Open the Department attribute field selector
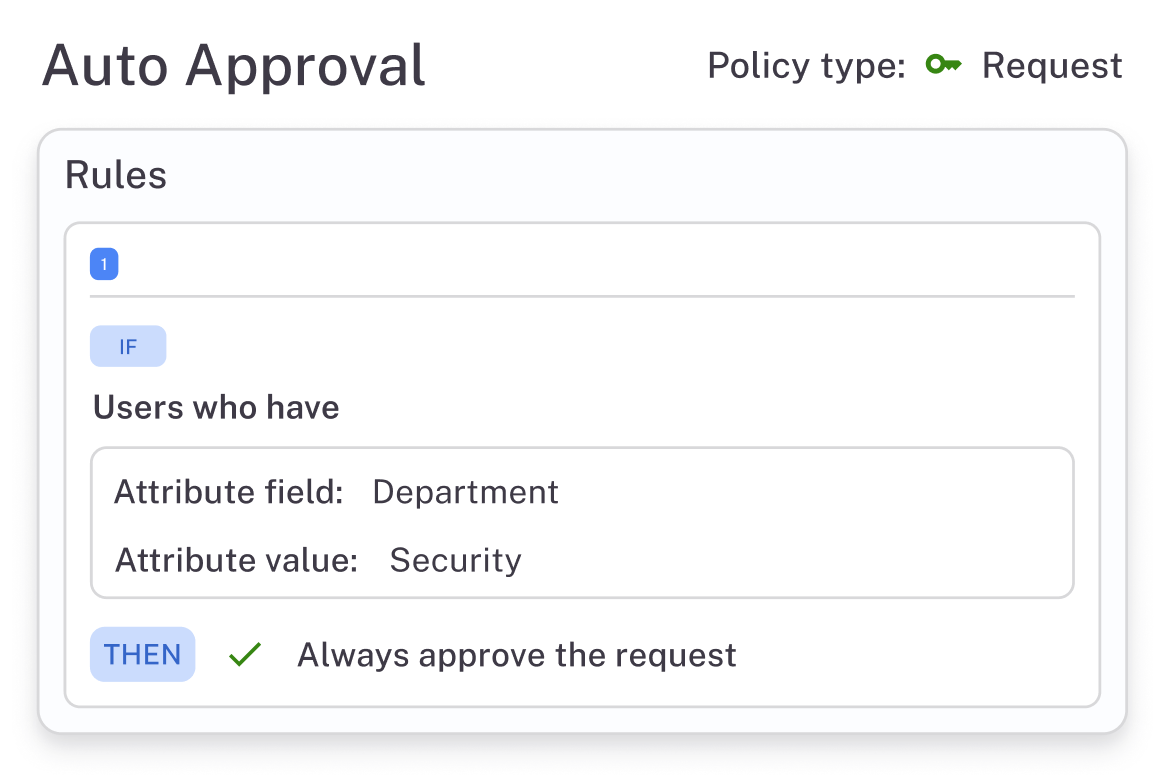 tap(466, 492)
